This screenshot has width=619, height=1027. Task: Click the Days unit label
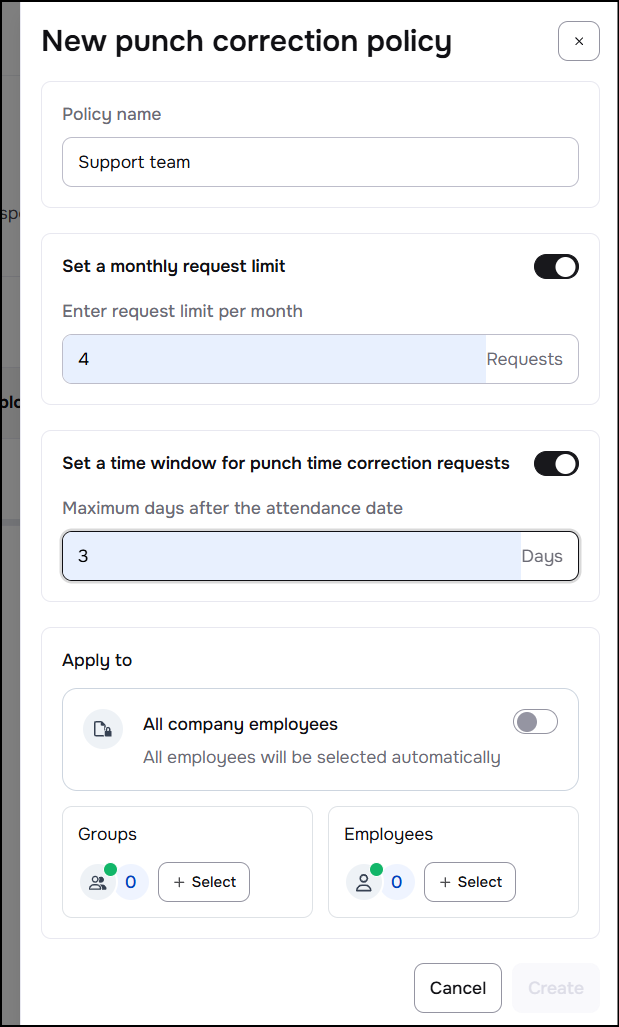(x=542, y=556)
